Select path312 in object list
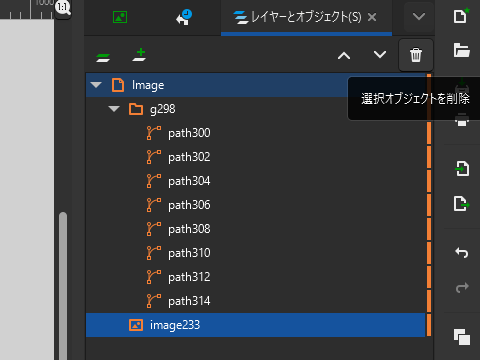The image size is (480, 360). click(256, 277)
